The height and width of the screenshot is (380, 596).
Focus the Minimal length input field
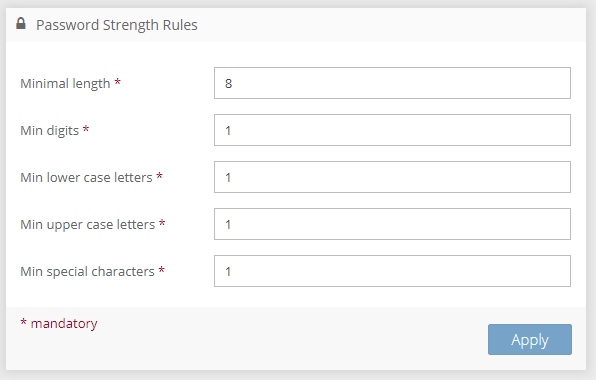[x=392, y=83]
